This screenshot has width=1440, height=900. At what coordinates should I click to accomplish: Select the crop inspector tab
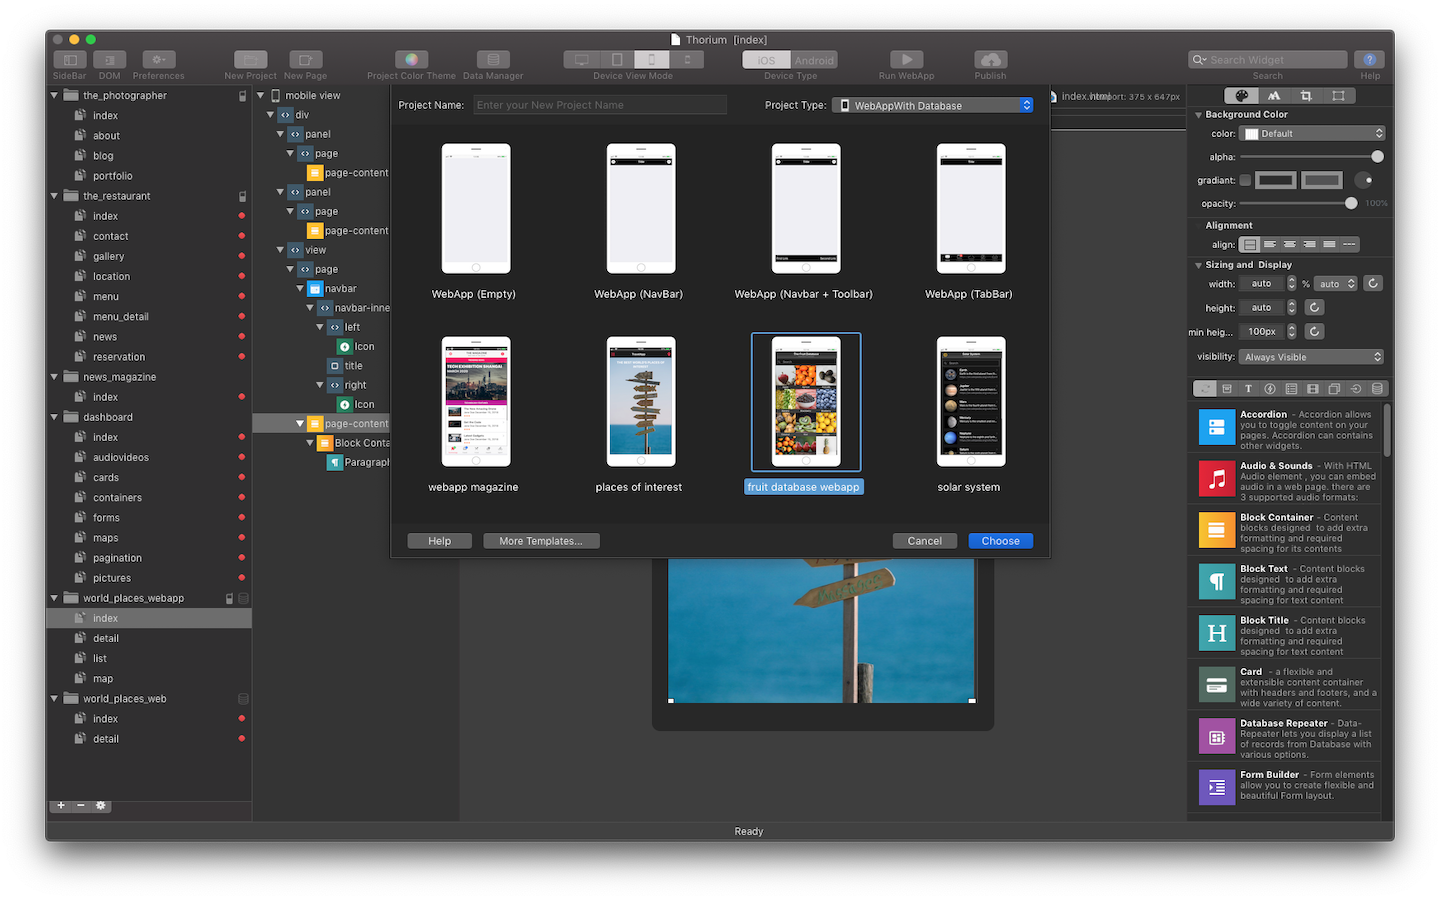(1305, 96)
